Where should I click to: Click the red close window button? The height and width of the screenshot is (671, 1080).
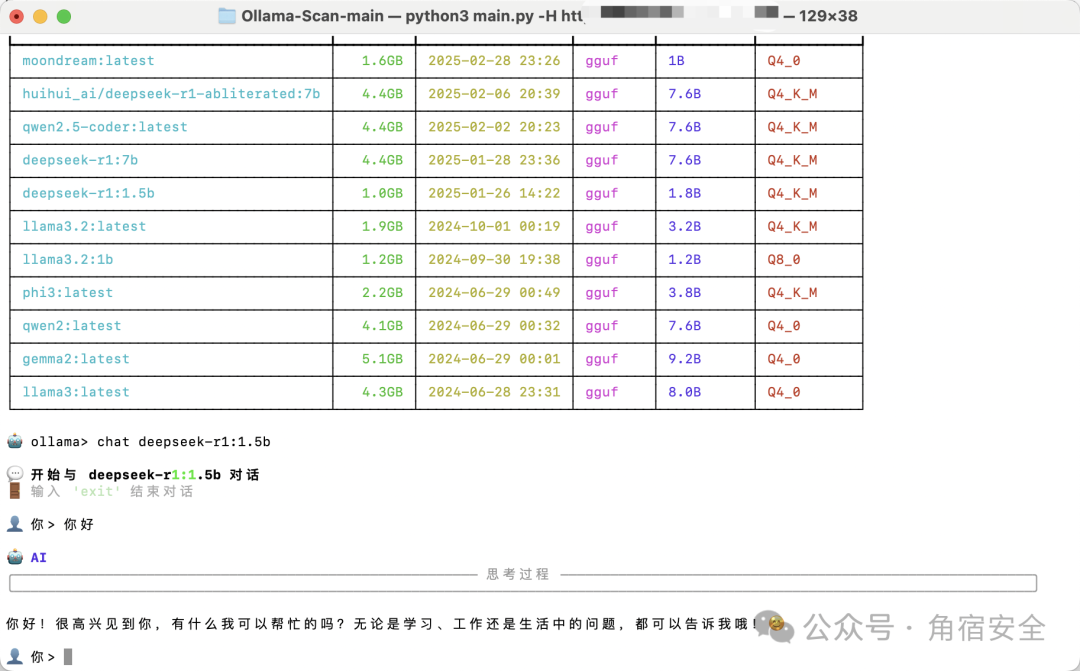(x=17, y=17)
